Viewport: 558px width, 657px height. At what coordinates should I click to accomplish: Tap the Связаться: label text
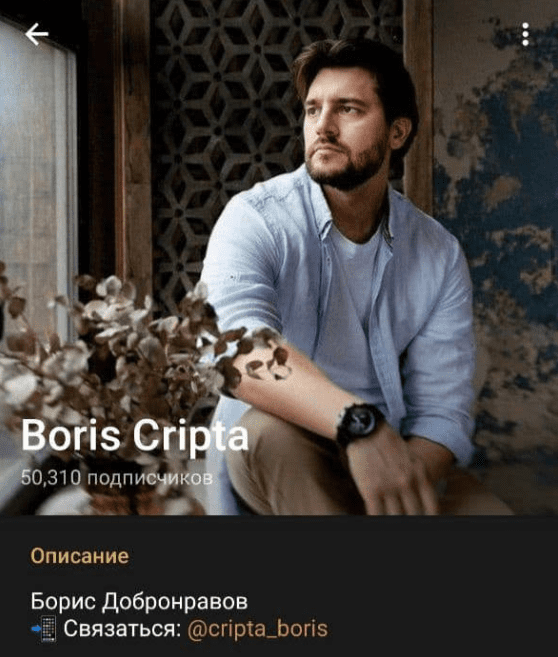tap(122, 629)
